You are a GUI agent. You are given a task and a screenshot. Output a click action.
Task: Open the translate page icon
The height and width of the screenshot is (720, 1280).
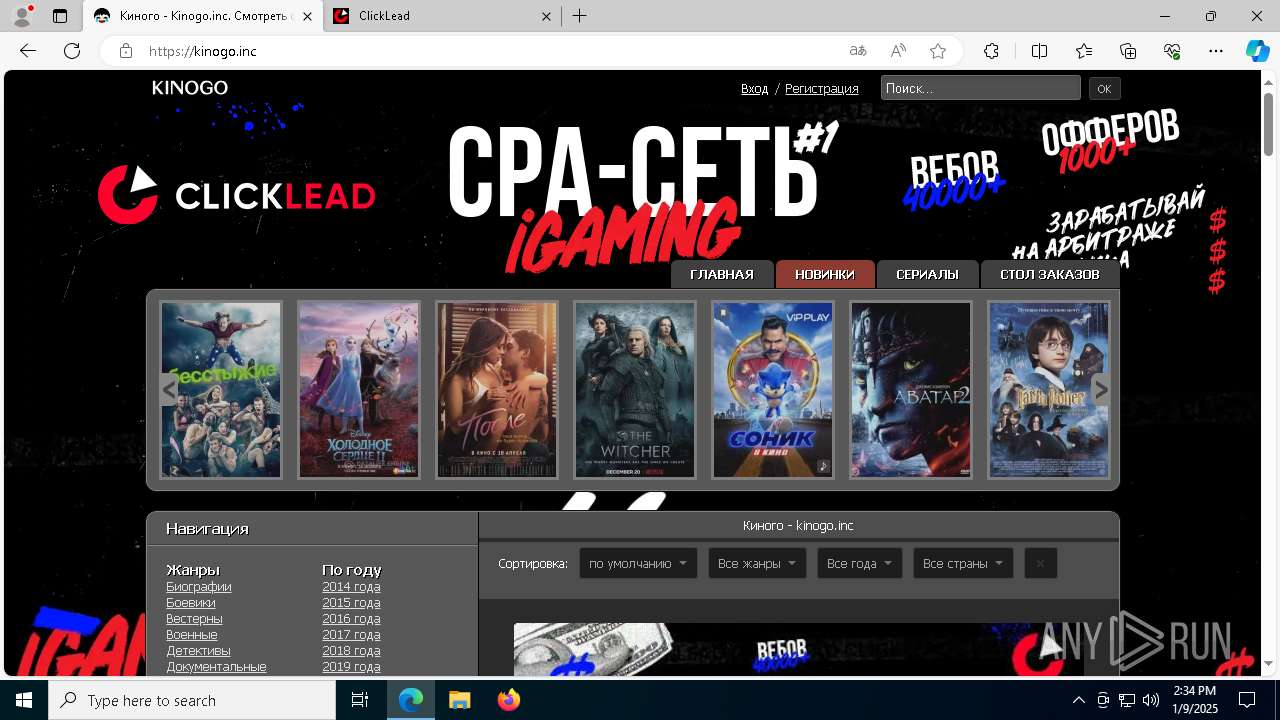click(x=858, y=51)
